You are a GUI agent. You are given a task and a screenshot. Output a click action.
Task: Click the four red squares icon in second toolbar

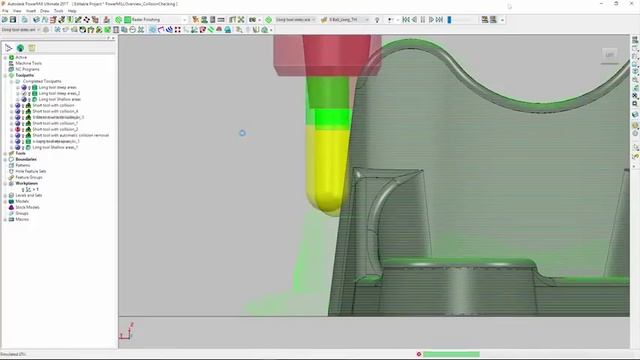[x=178, y=29]
